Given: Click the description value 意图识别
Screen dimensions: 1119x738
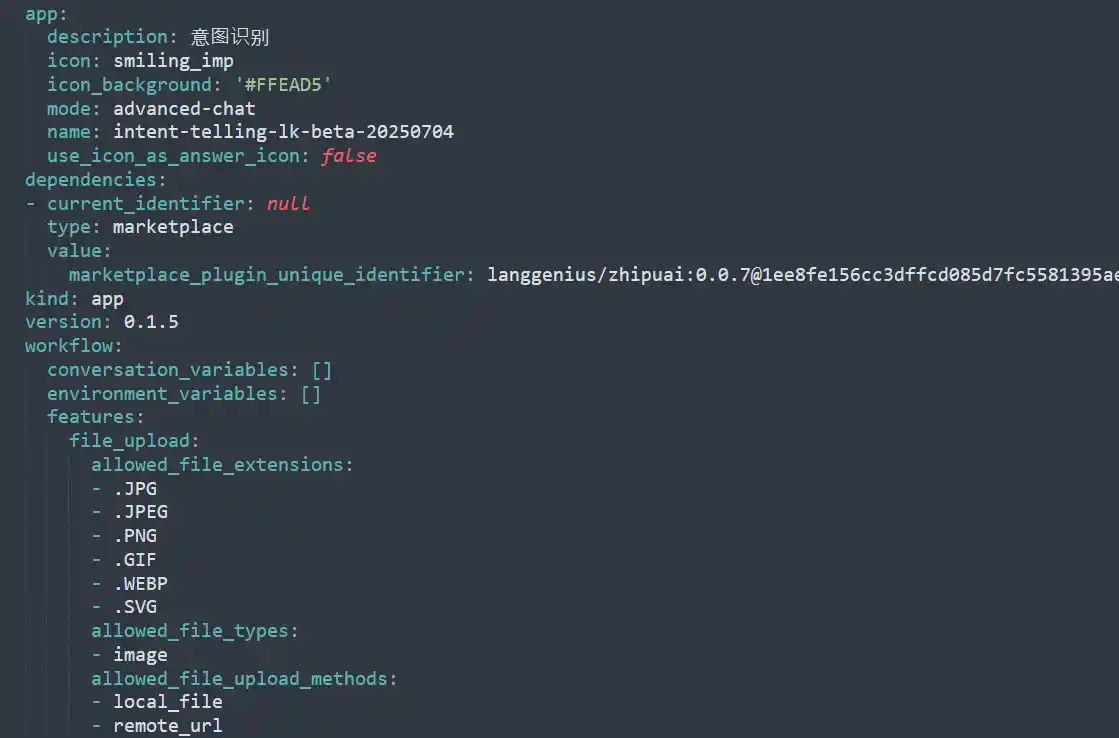Looking at the screenshot, I should 230,37.
